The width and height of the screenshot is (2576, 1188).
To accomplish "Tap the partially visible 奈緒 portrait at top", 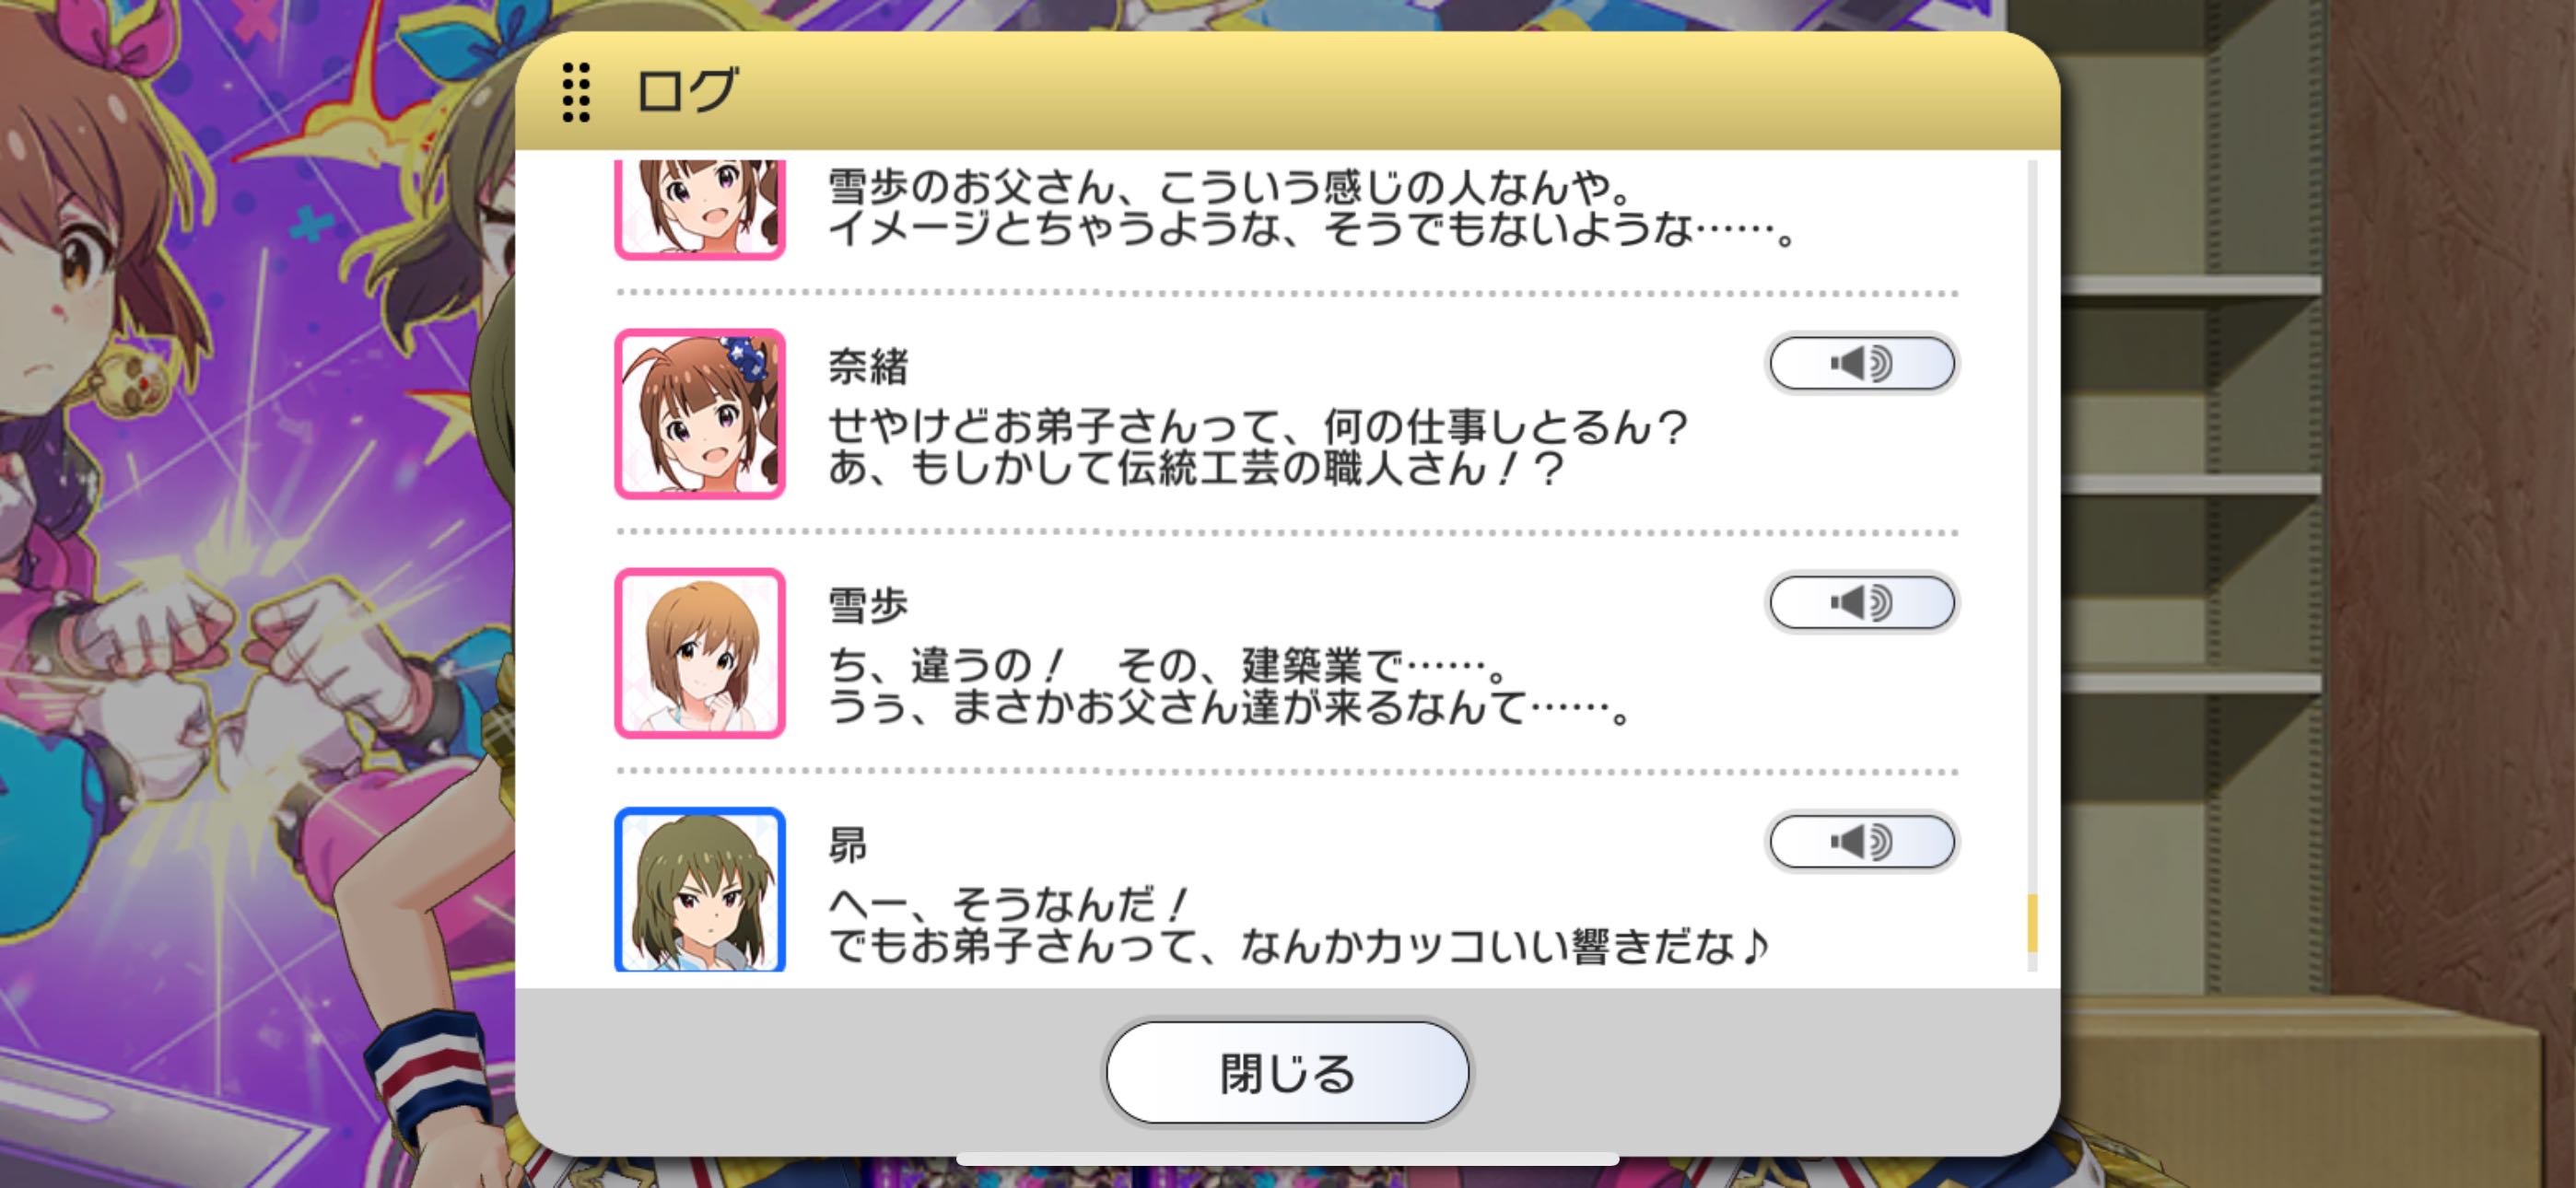I will [x=700, y=209].
